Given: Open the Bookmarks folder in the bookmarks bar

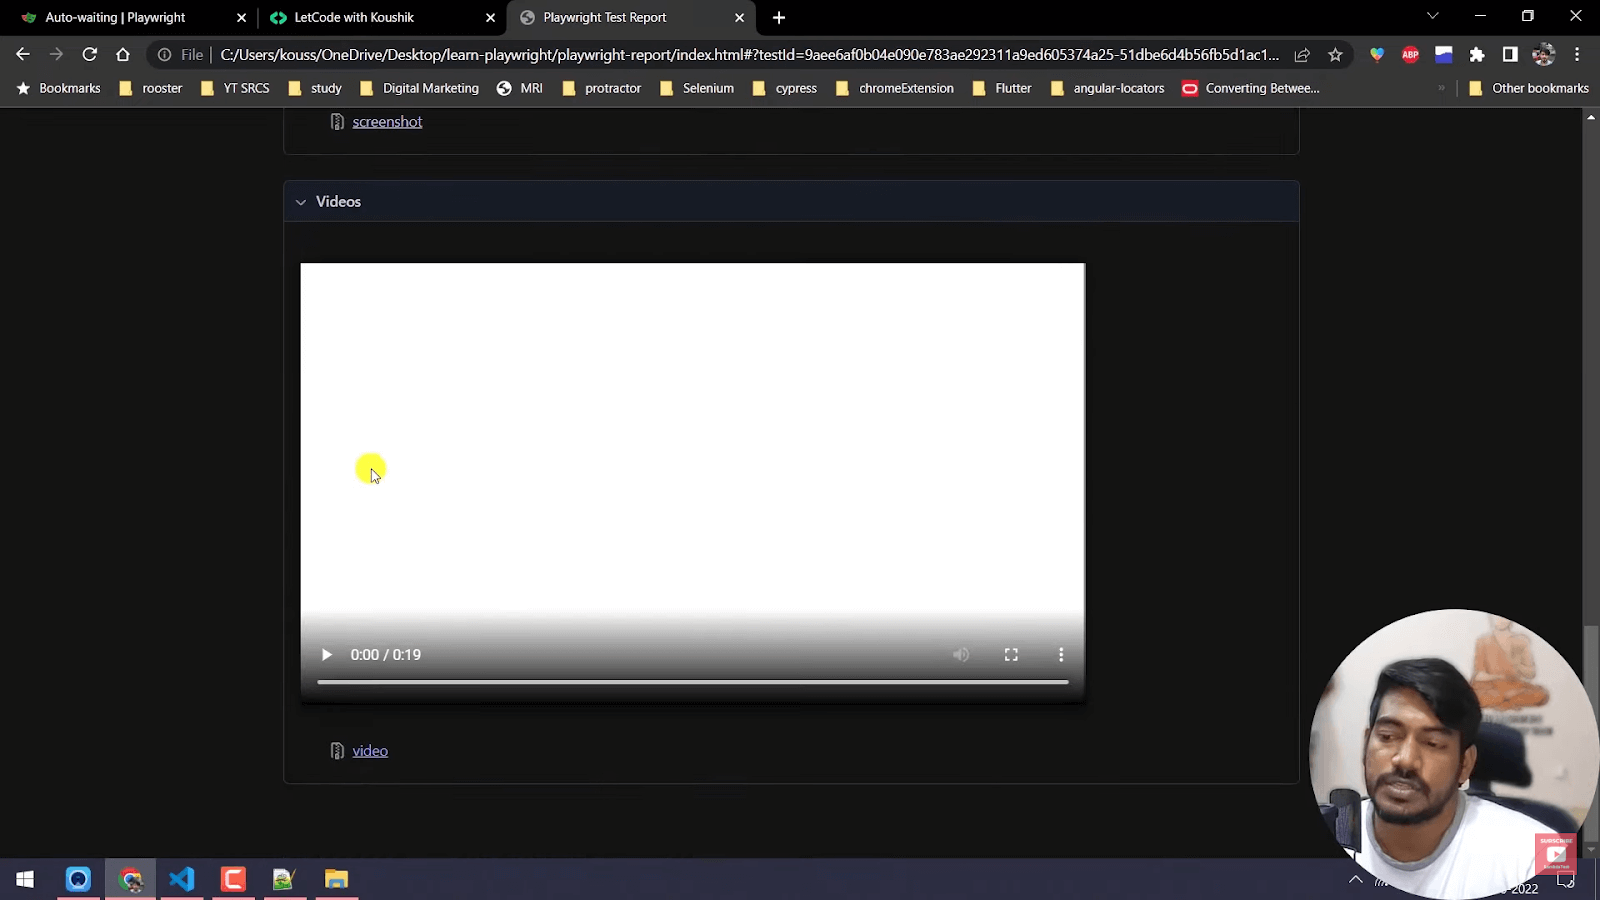Looking at the screenshot, I should 59,88.
